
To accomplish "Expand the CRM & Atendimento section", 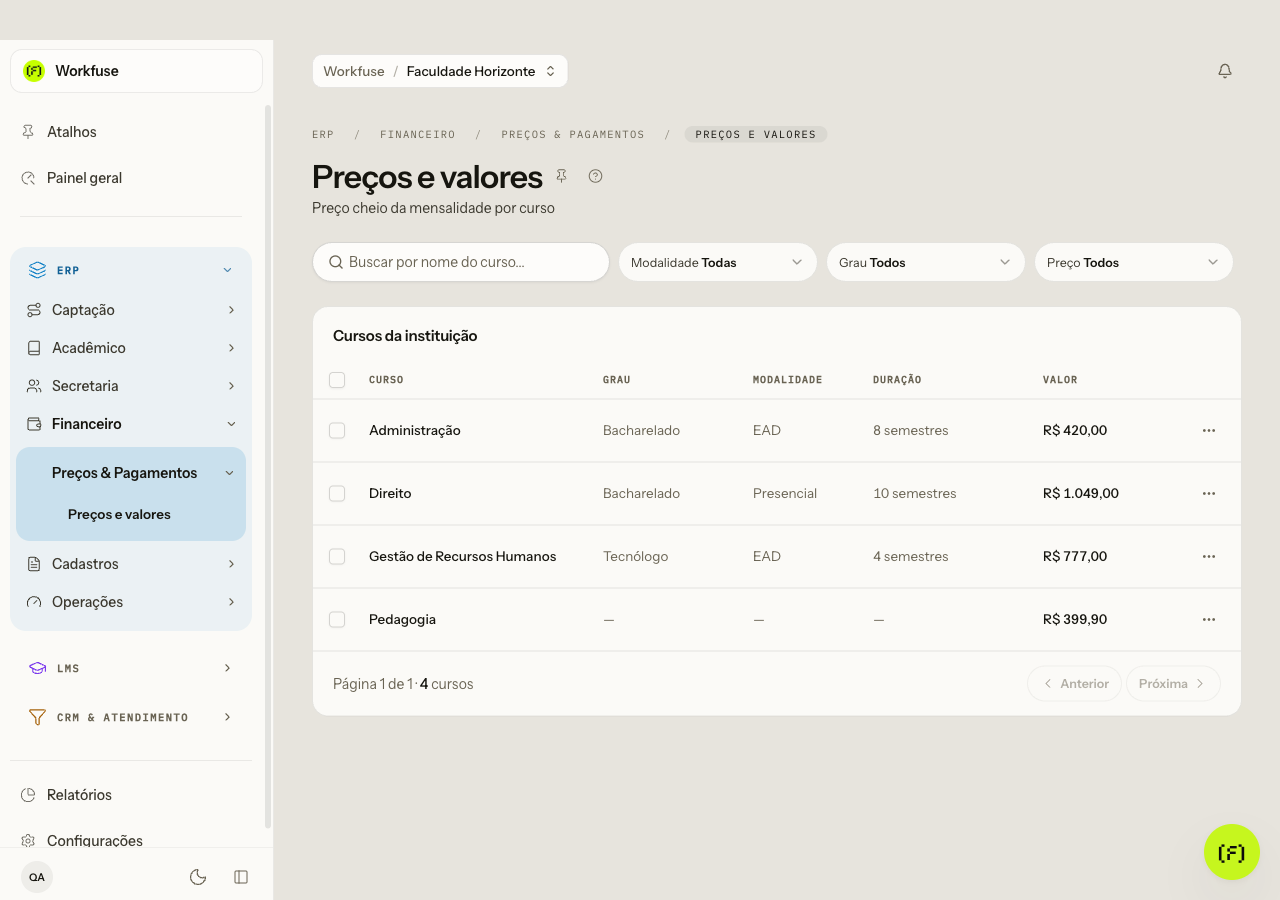I will 131,717.
